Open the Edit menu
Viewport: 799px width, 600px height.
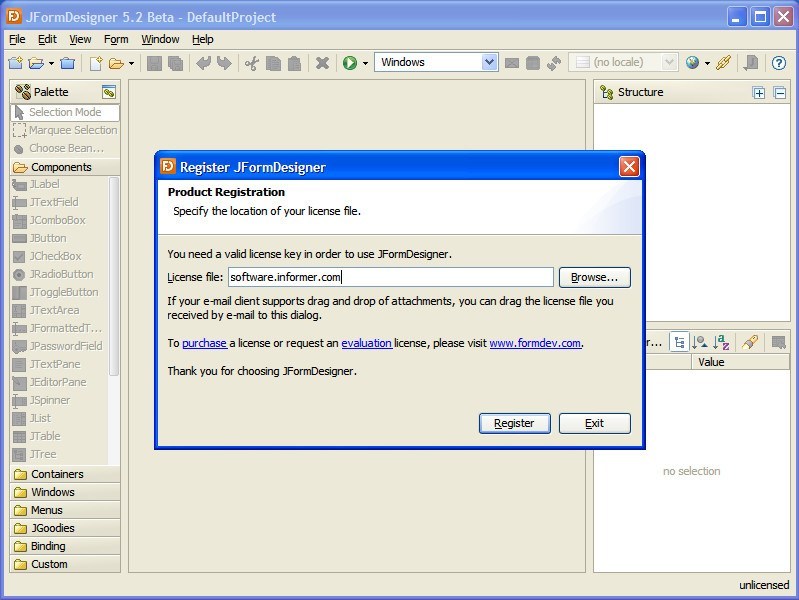47,39
